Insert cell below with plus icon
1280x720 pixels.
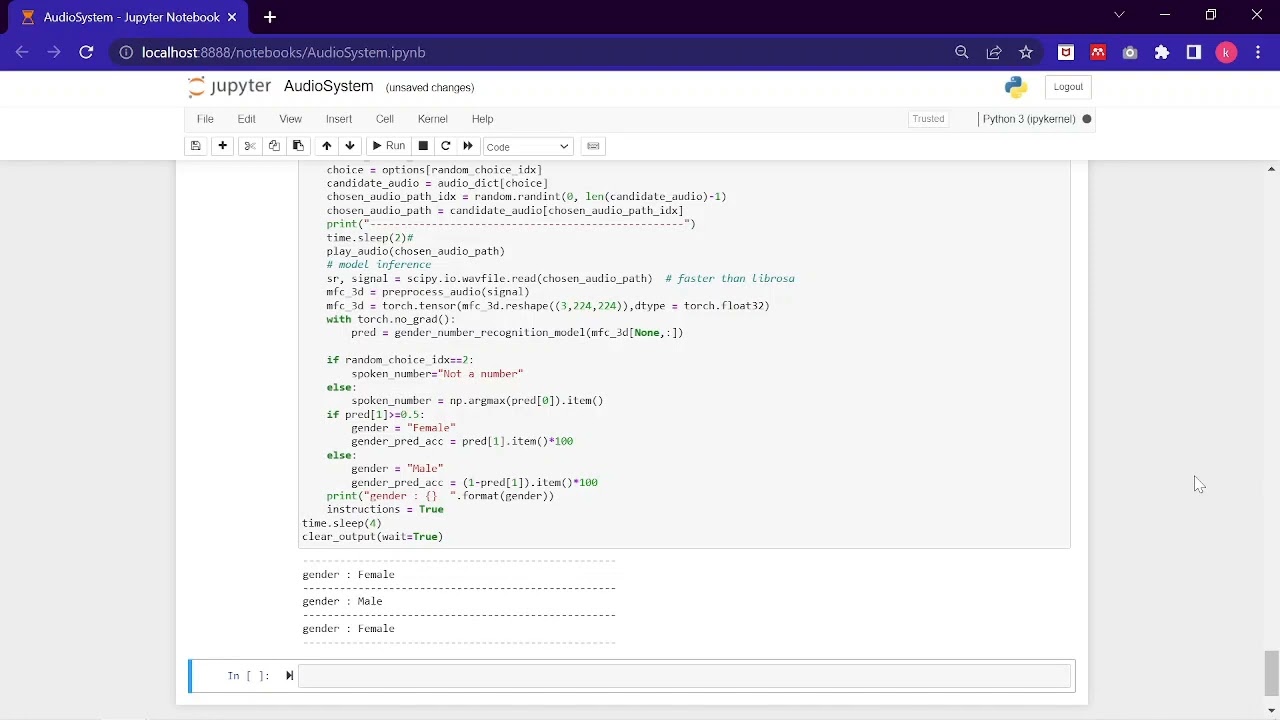coord(222,146)
